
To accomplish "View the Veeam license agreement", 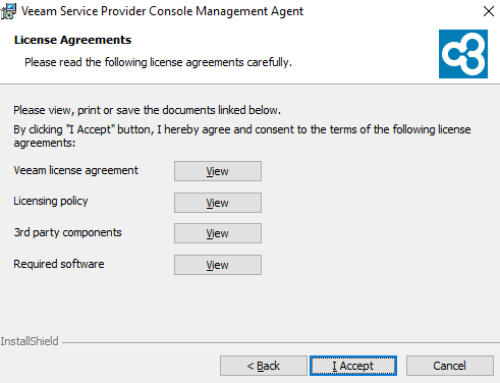I will 218,171.
